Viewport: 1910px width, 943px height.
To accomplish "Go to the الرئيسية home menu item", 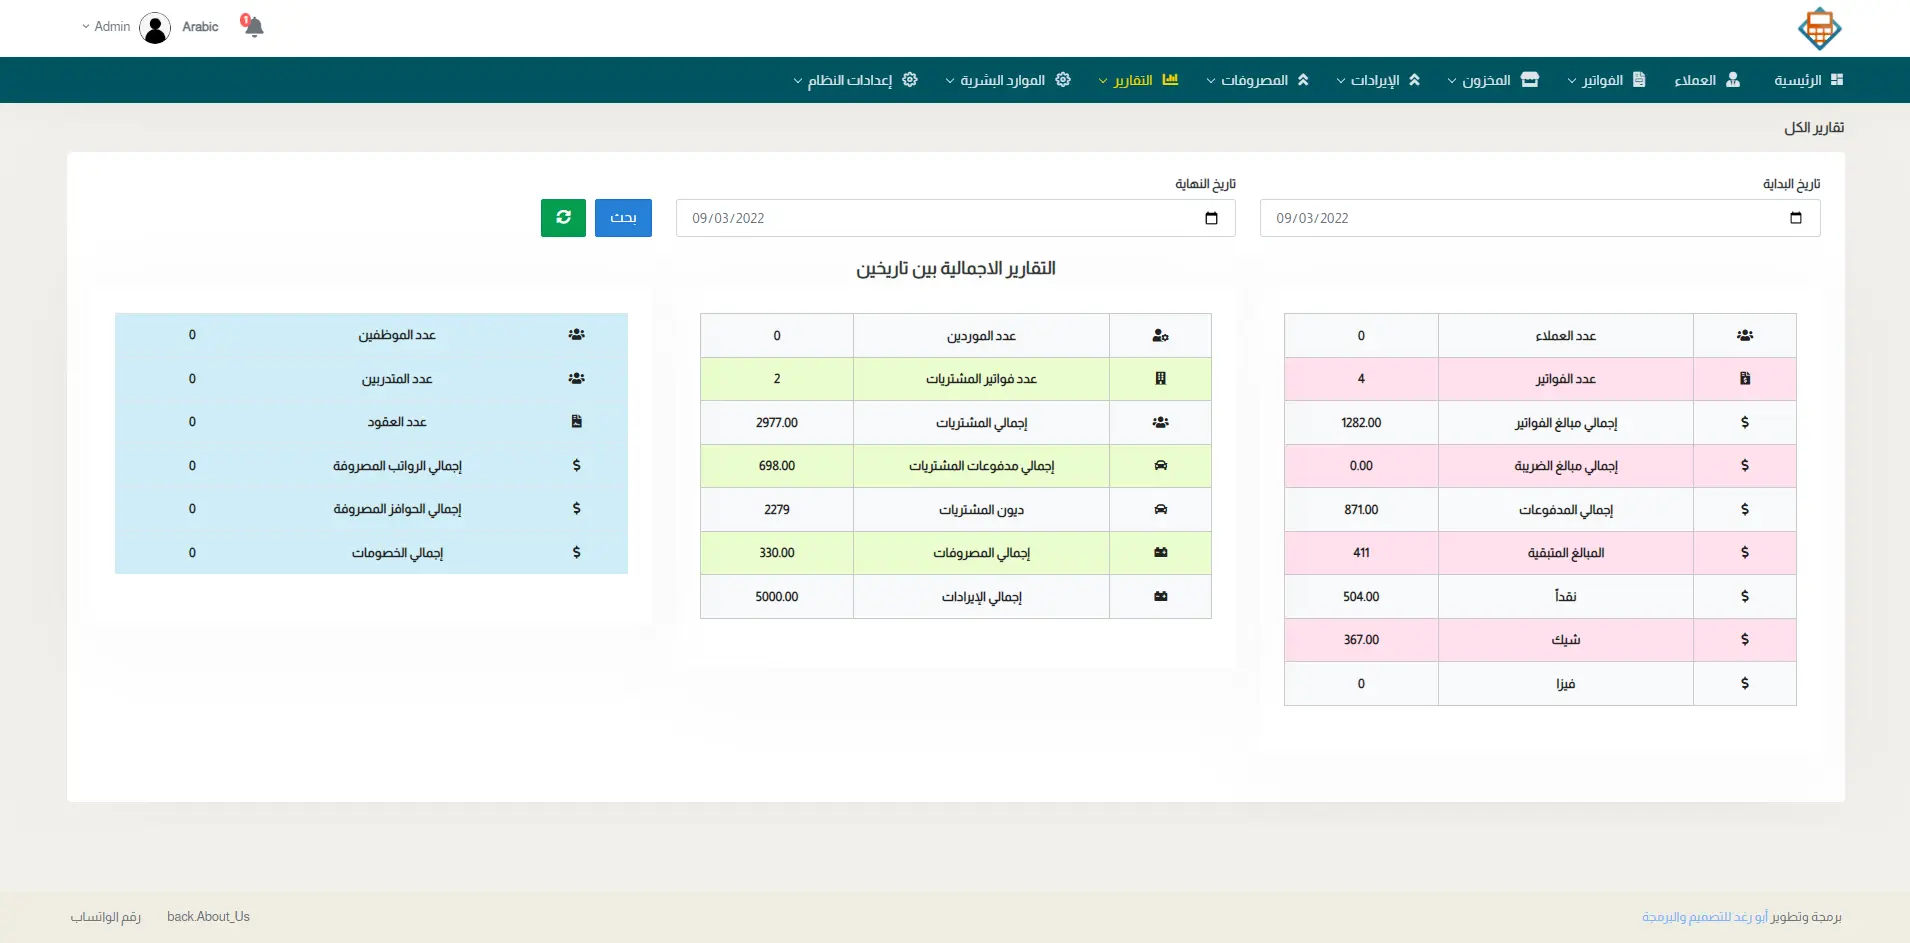I will (1808, 80).
